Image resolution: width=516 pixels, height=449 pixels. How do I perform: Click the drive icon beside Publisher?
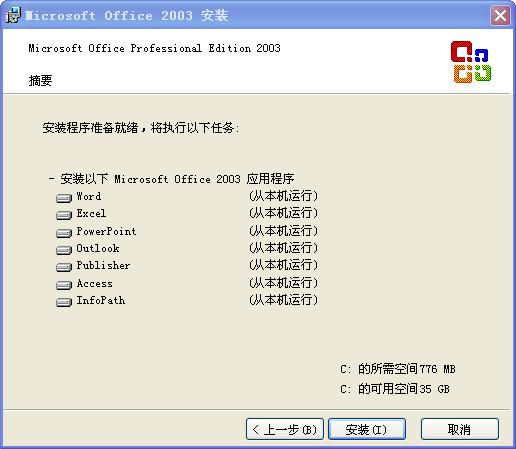pos(64,267)
